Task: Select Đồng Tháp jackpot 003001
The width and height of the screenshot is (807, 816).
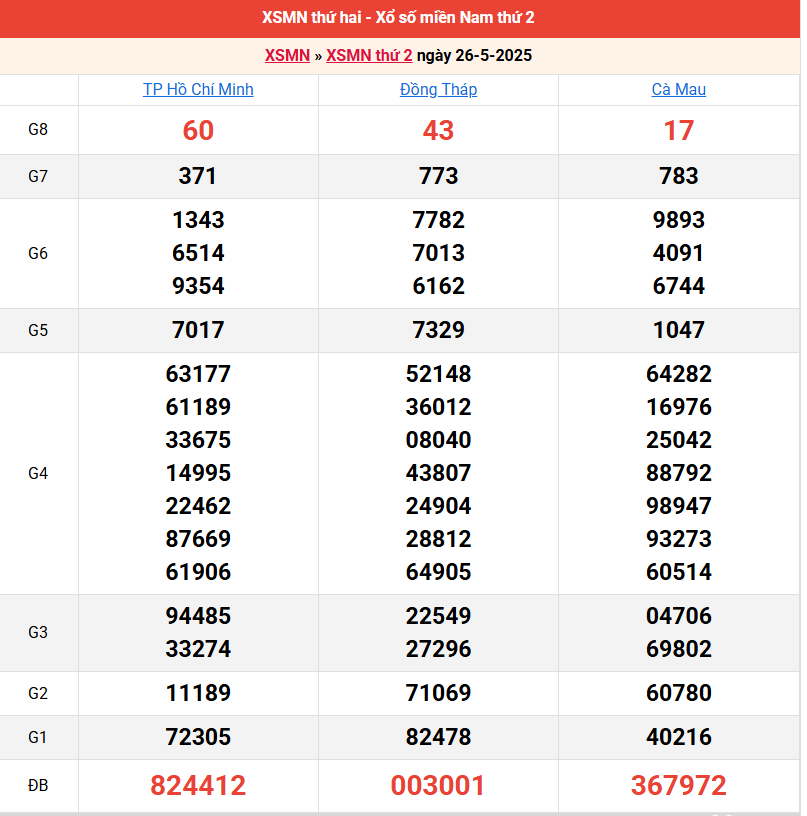Action: point(438,785)
